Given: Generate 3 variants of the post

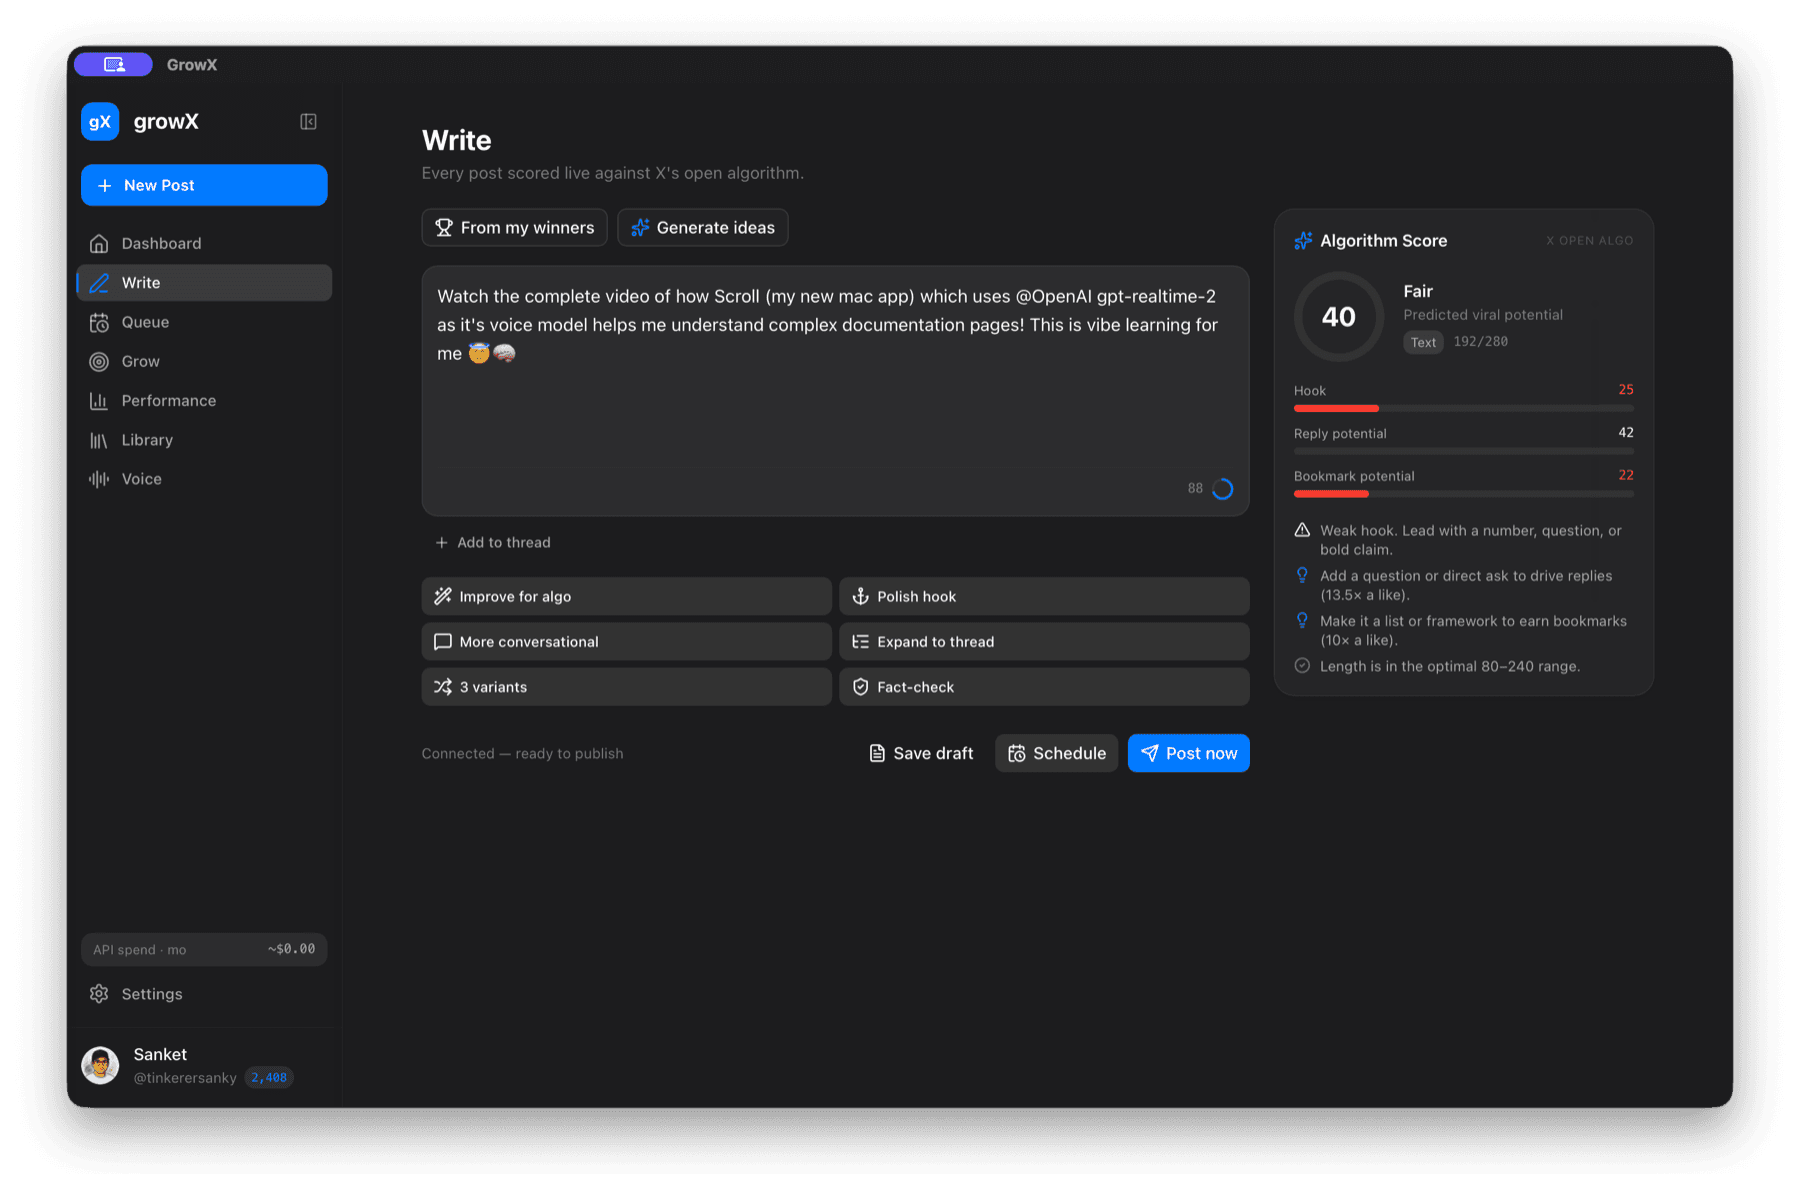Looking at the screenshot, I should pos(626,687).
